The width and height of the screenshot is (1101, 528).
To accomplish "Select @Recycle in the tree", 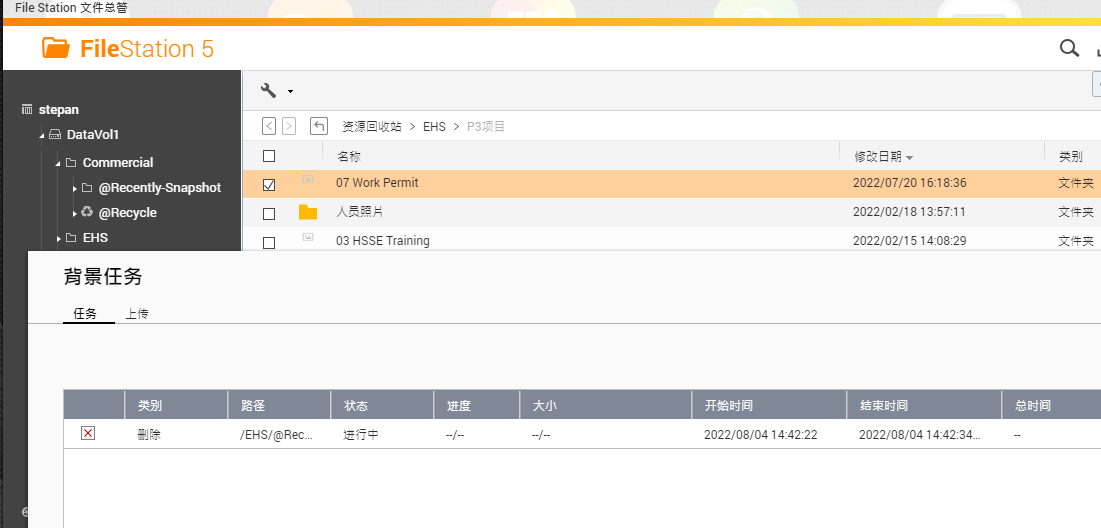I will pyautogui.click(x=128, y=212).
